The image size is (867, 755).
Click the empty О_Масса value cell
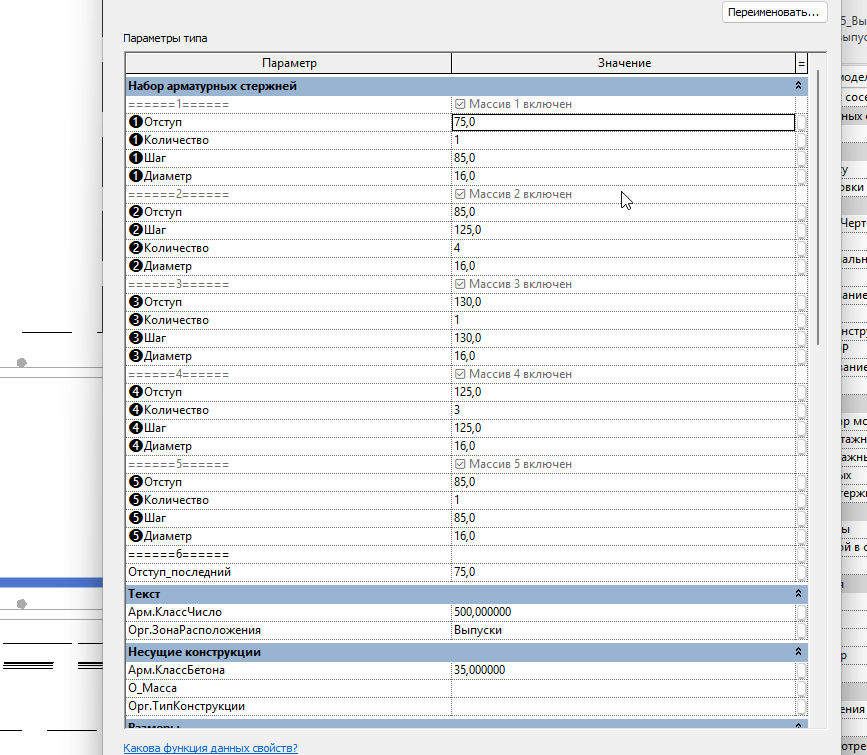coord(623,688)
